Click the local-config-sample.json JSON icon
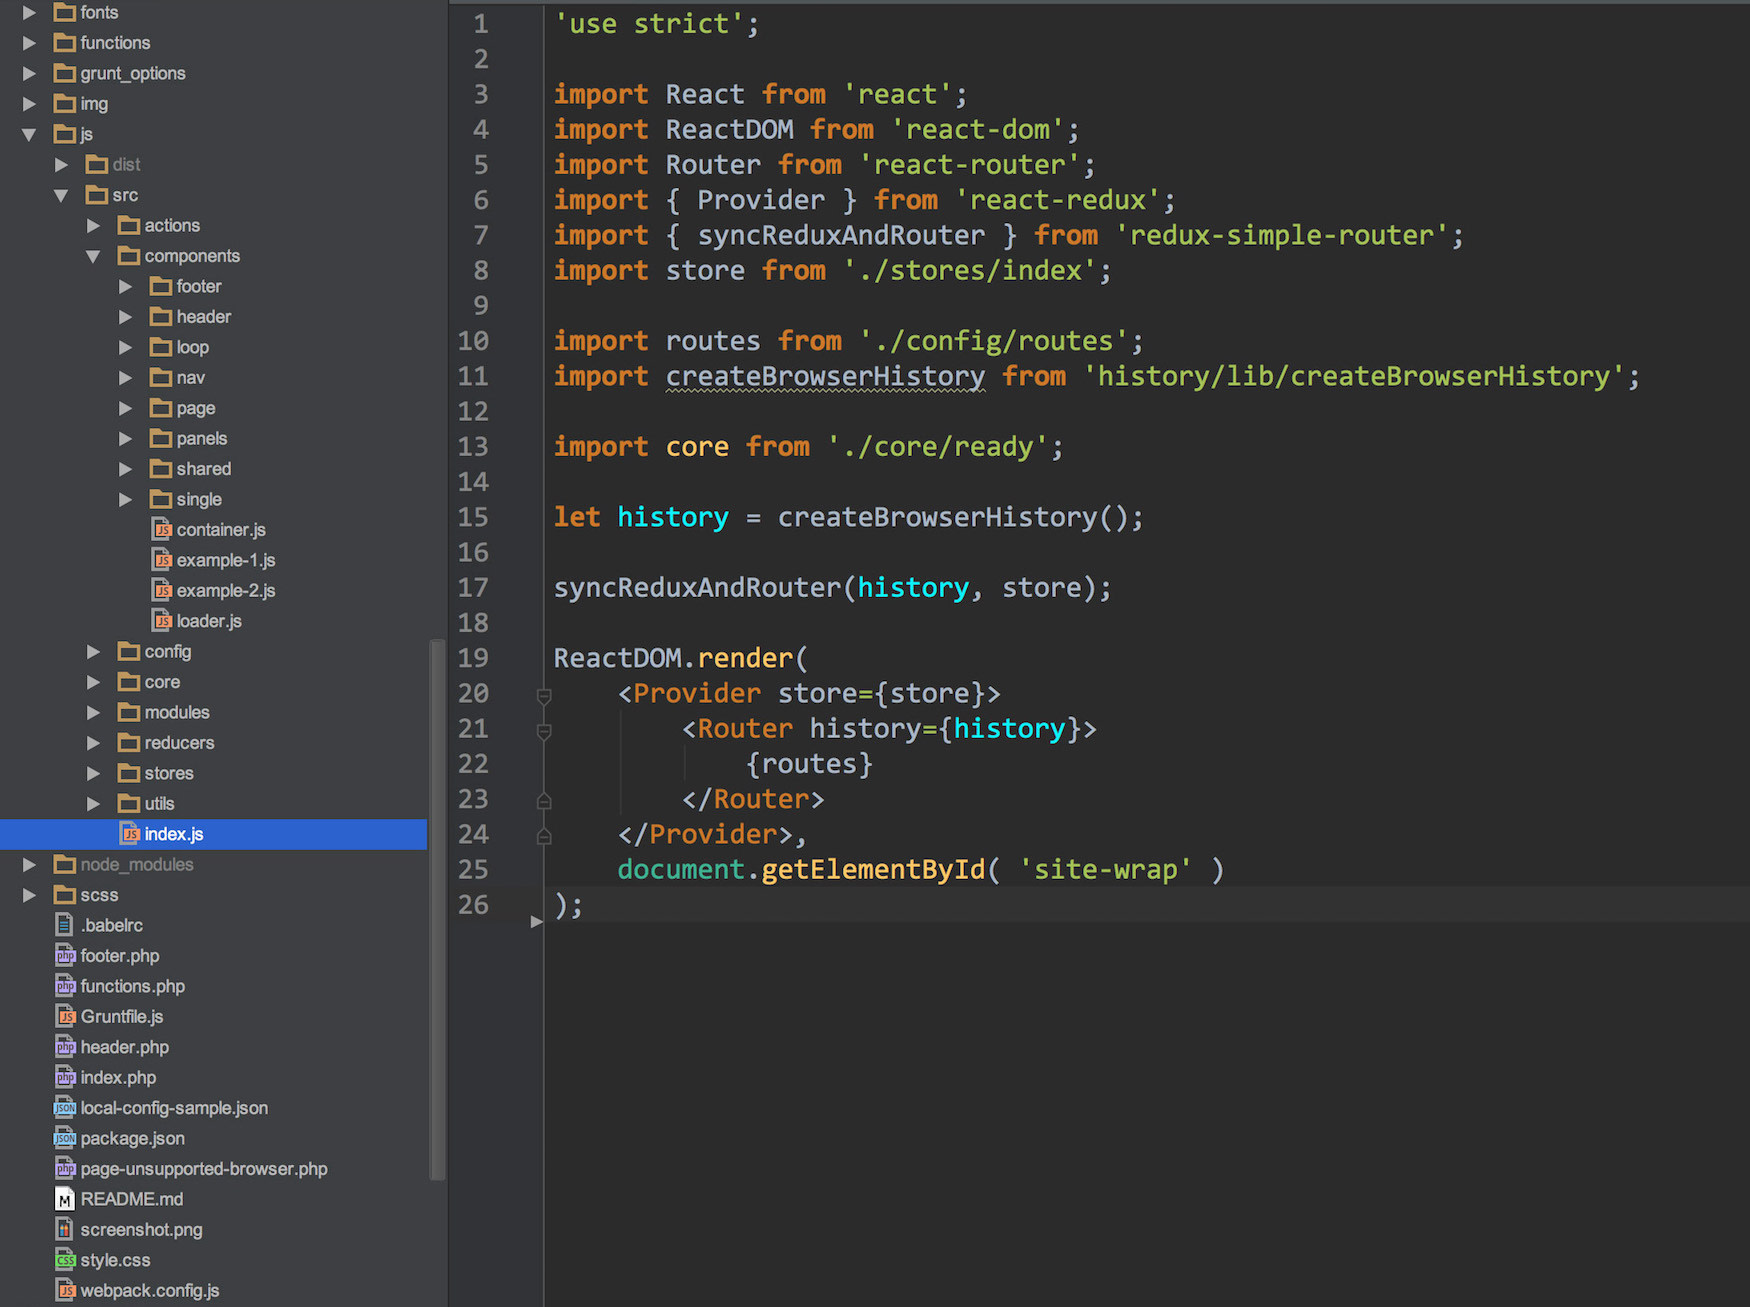Viewport: 1750px width, 1307px height. point(65,1108)
